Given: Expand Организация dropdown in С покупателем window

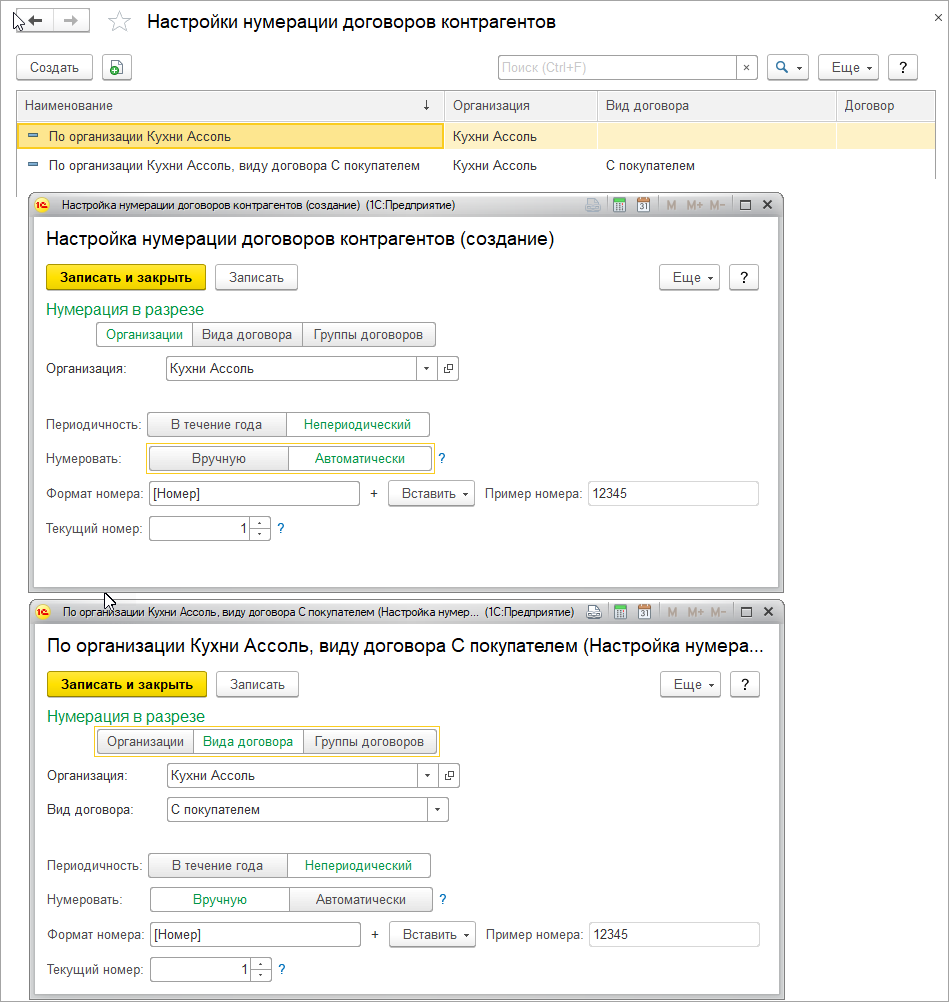Looking at the screenshot, I should pyautogui.click(x=428, y=775).
